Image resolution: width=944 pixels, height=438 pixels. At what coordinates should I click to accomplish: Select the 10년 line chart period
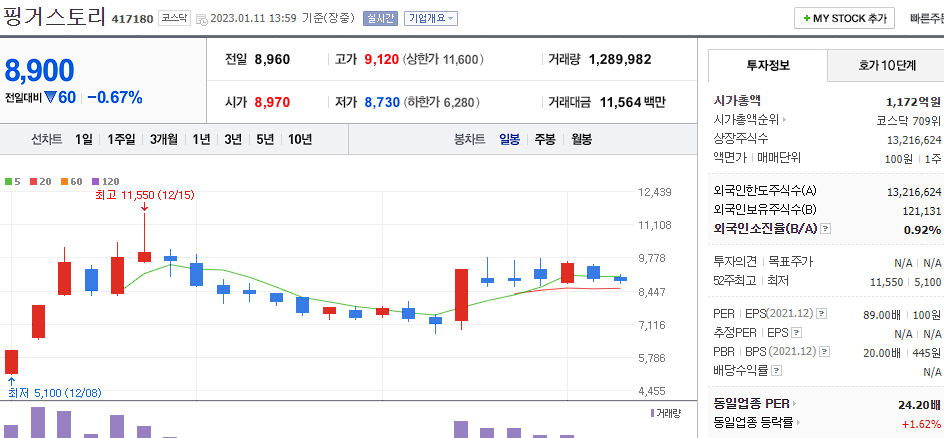[300, 140]
